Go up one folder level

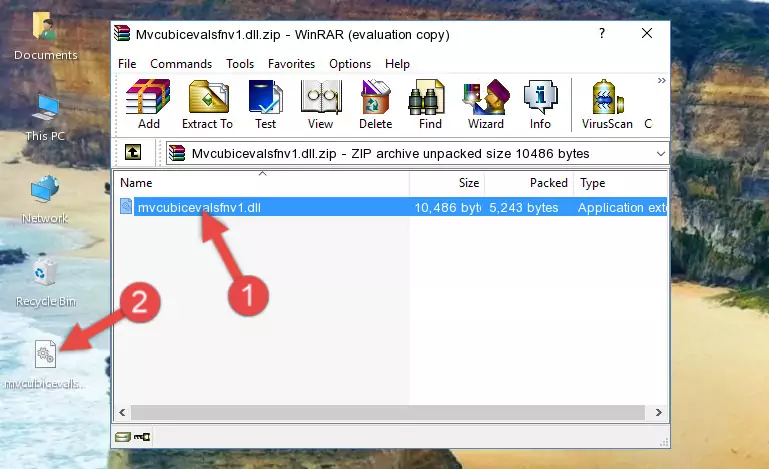[133, 153]
